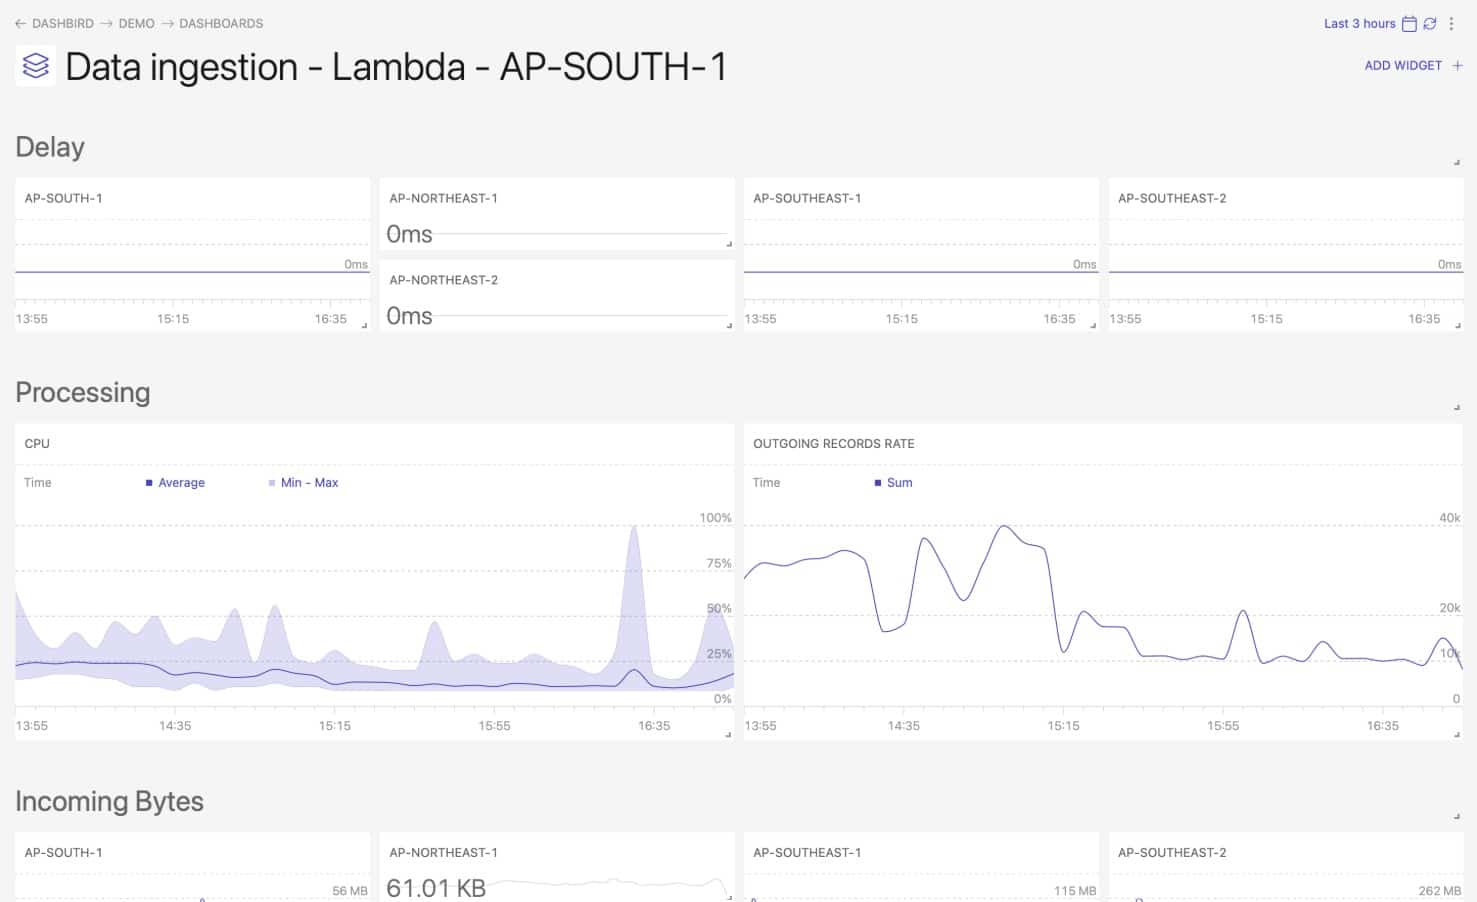Viewport: 1477px width, 902px height.
Task: Click resize handle of AP-SOUTHEAST-1 delay widget
Action: pos(1093,325)
